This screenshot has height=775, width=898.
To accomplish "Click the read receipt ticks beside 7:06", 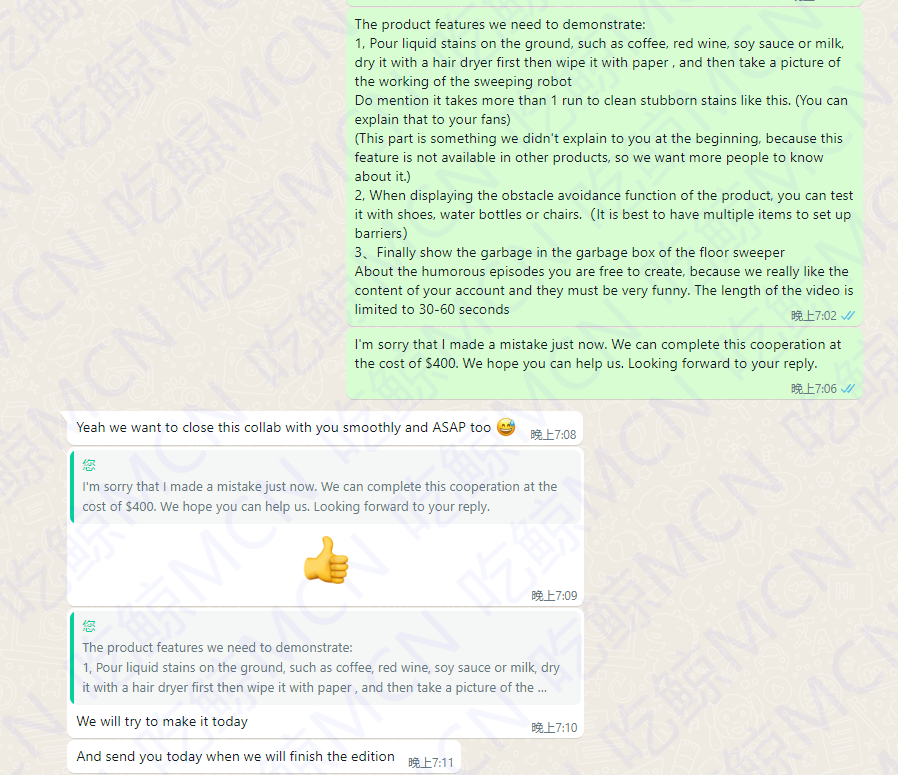I will [x=848, y=388].
